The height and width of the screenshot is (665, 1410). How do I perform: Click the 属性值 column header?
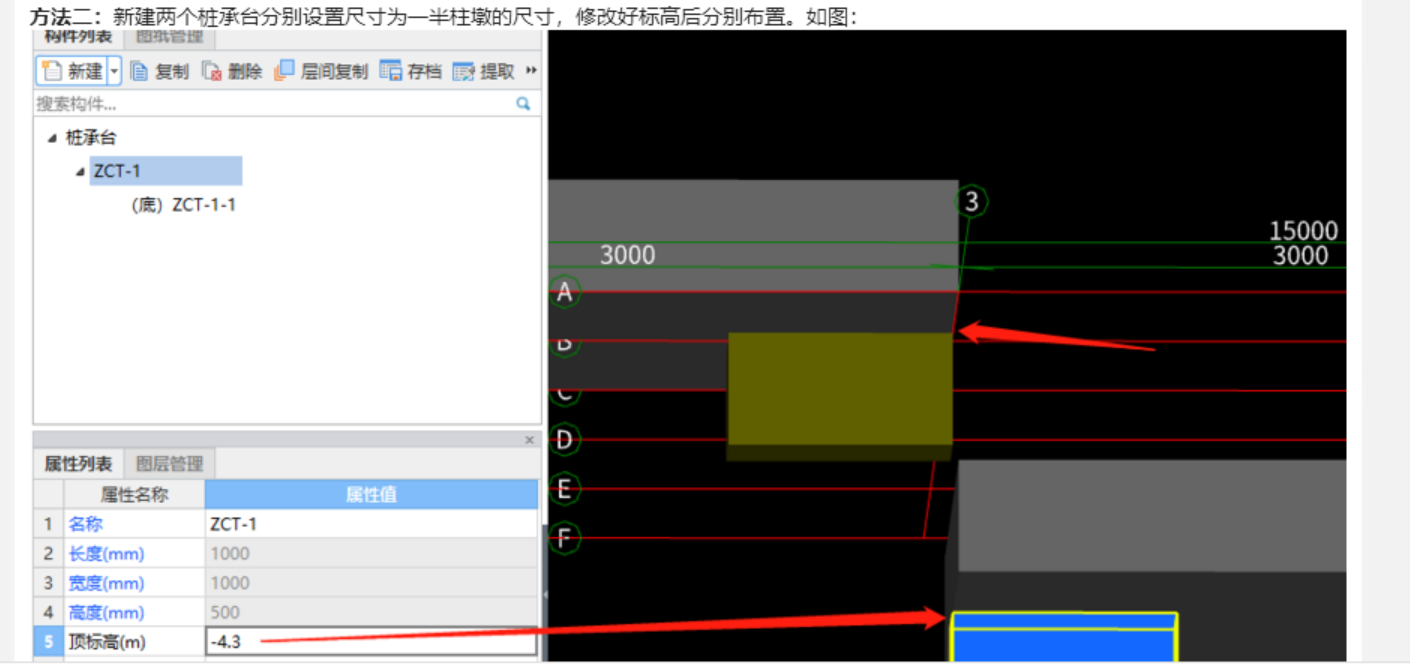tap(371, 494)
